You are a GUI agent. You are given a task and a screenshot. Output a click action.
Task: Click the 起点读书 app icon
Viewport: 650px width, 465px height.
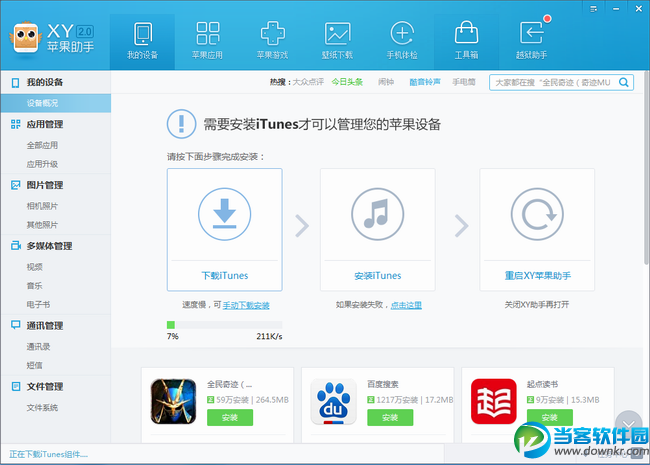pyautogui.click(x=493, y=401)
